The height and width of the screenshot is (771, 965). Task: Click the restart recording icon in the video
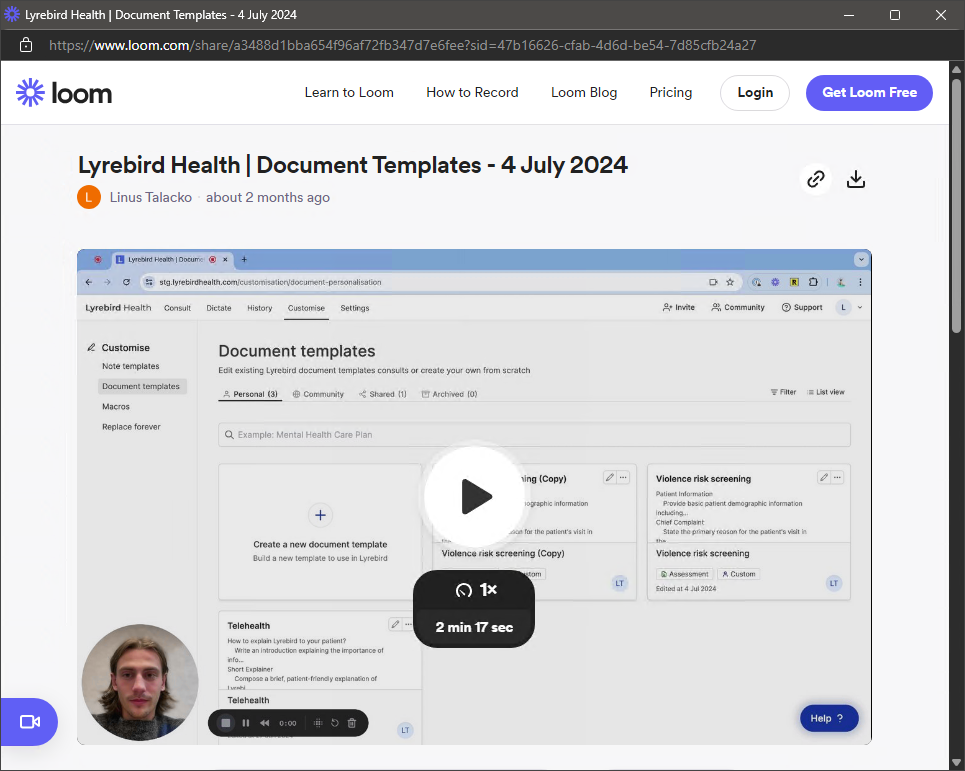(x=335, y=723)
